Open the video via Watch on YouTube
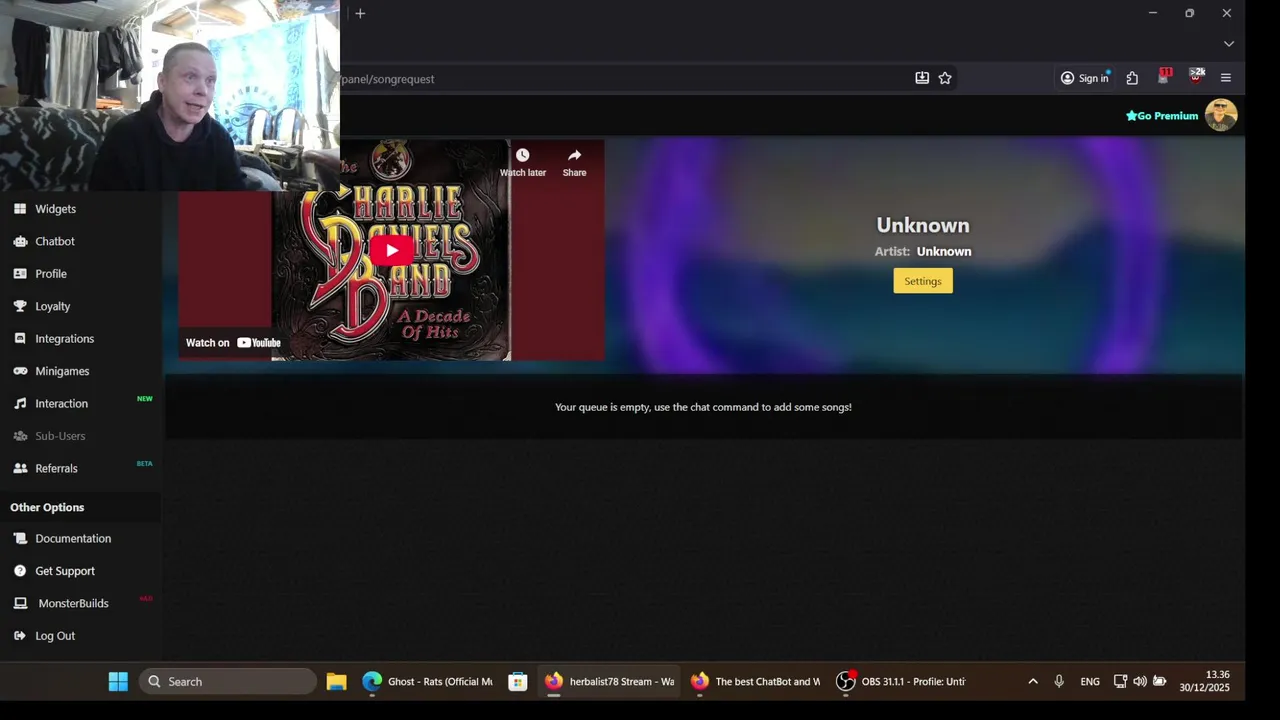The width and height of the screenshot is (1280, 720). click(x=233, y=343)
